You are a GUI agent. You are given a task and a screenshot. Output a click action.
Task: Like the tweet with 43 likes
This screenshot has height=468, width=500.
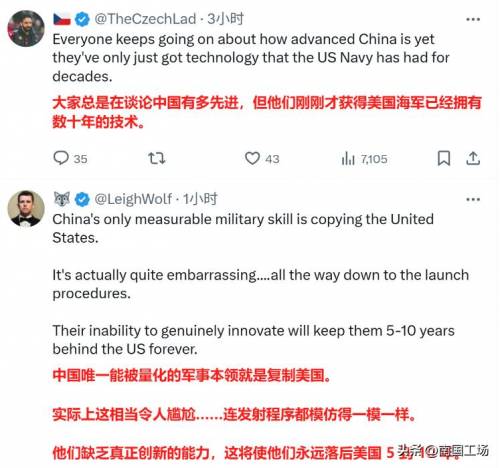[x=252, y=158]
